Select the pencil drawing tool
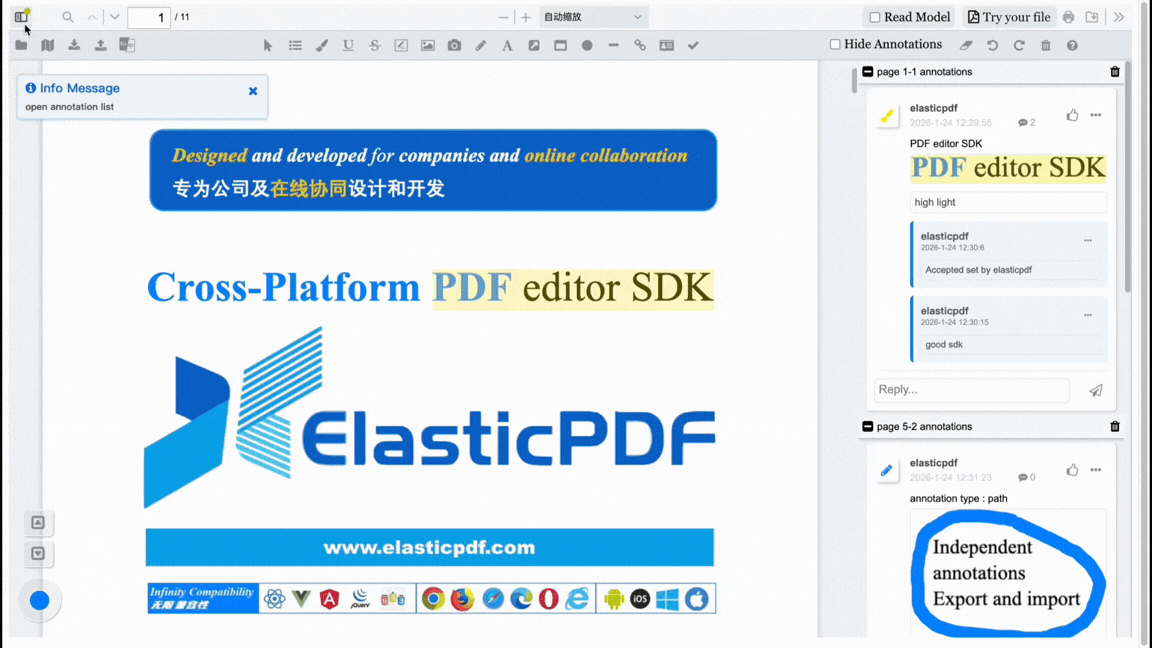This screenshot has width=1152, height=648. pos(479,45)
